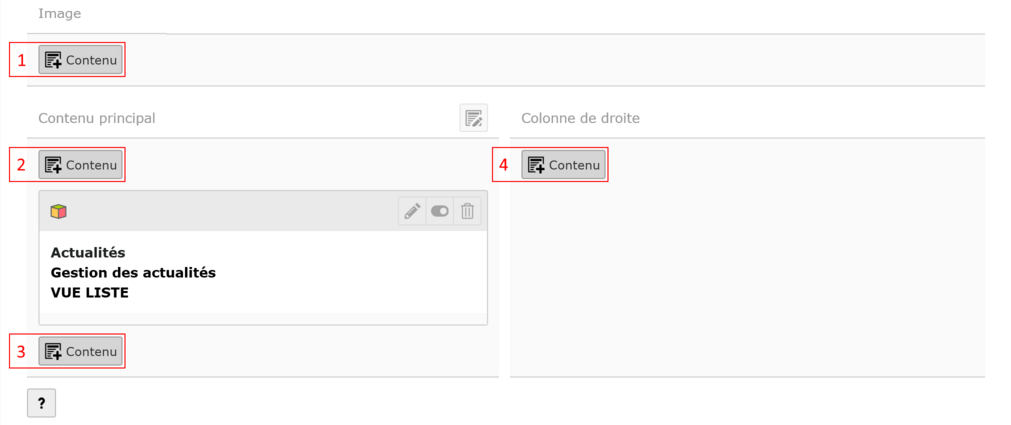
Task: Add Contenu in Colonne de droite
Action: point(563,165)
